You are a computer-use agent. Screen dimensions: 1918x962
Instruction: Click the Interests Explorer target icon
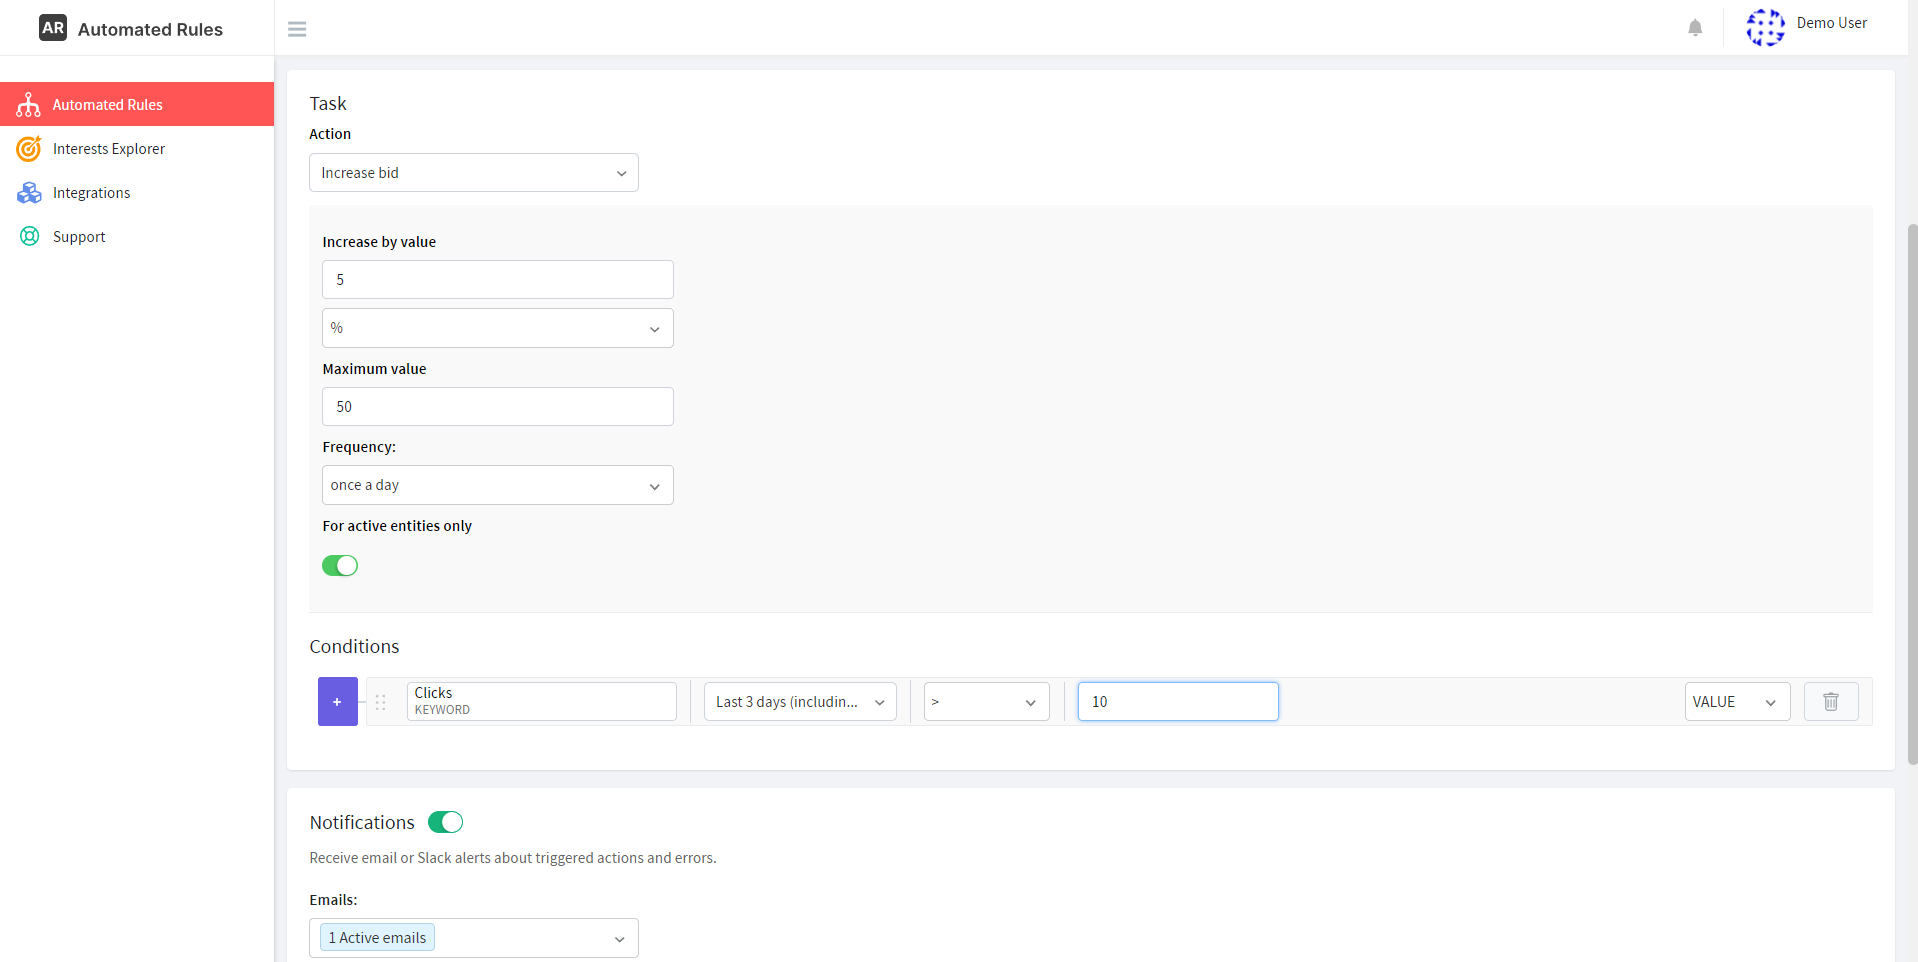29,149
